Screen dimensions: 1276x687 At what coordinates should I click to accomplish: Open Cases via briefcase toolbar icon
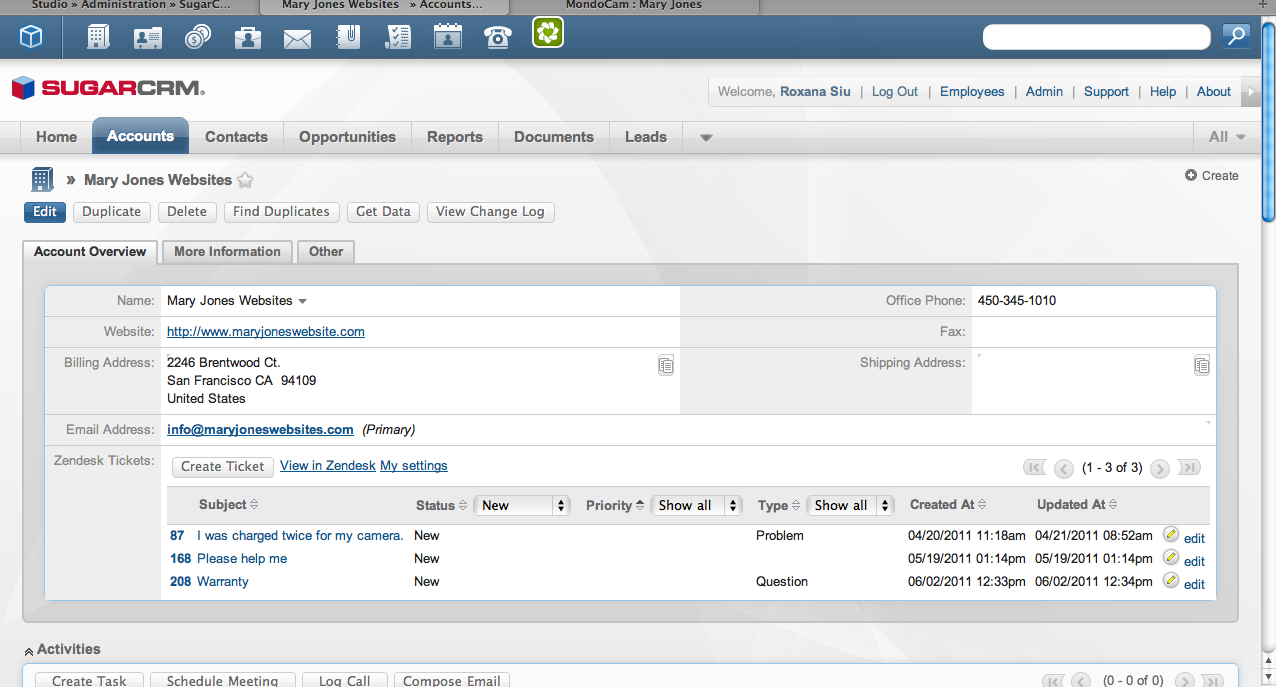[247, 38]
